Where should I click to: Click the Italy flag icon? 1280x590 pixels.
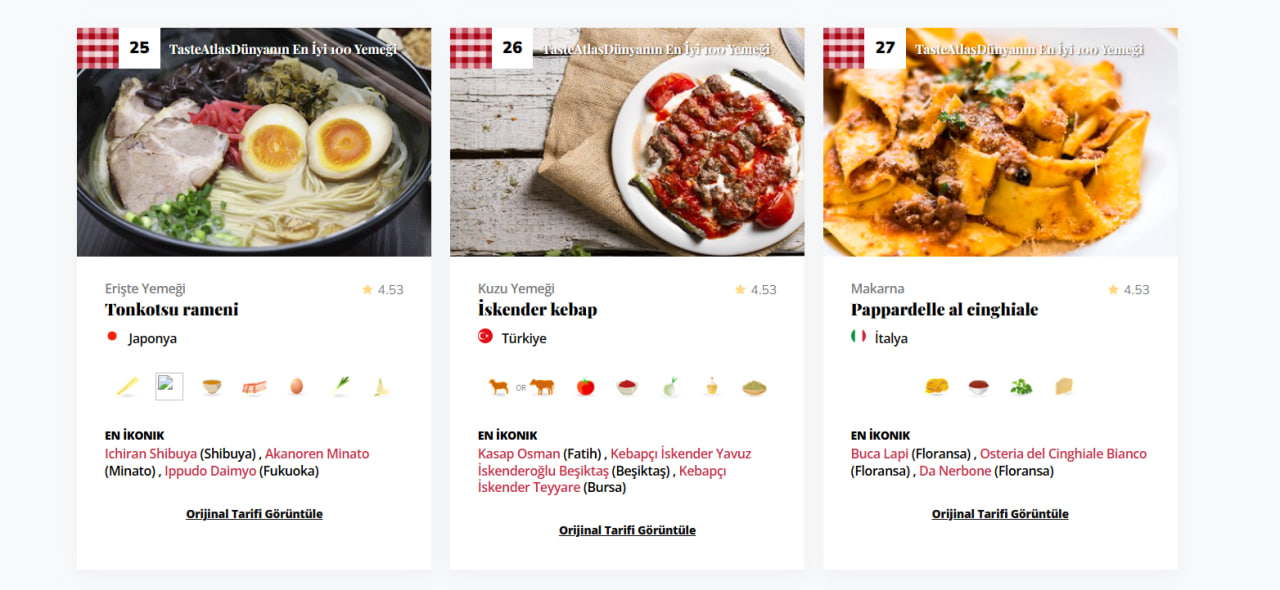click(859, 337)
